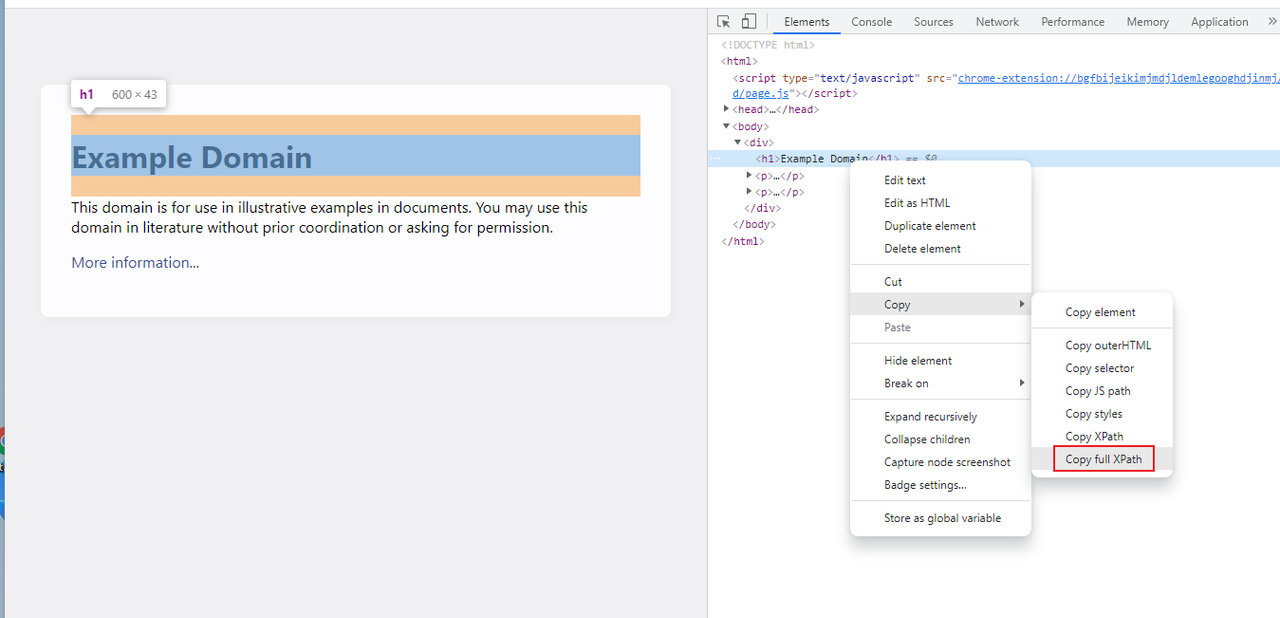This screenshot has height=618, width=1280.
Task: Open Badge settings...
Action: click(x=940, y=486)
